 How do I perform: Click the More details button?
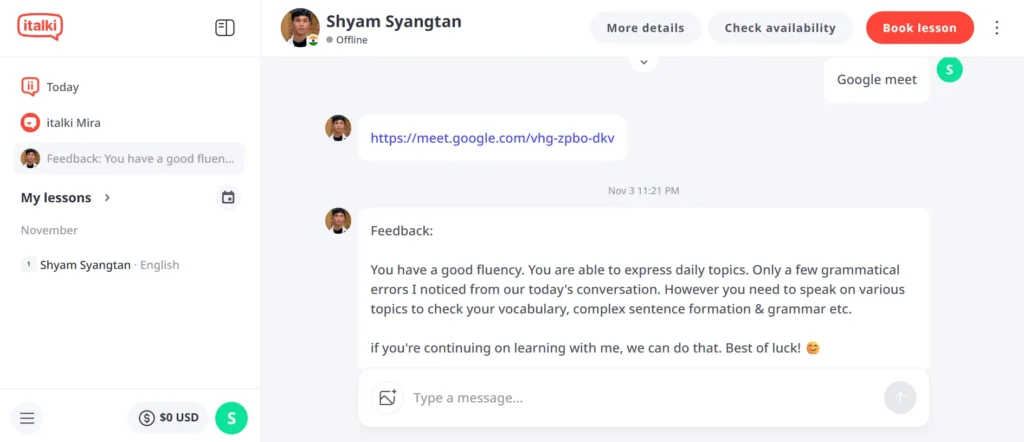click(645, 28)
